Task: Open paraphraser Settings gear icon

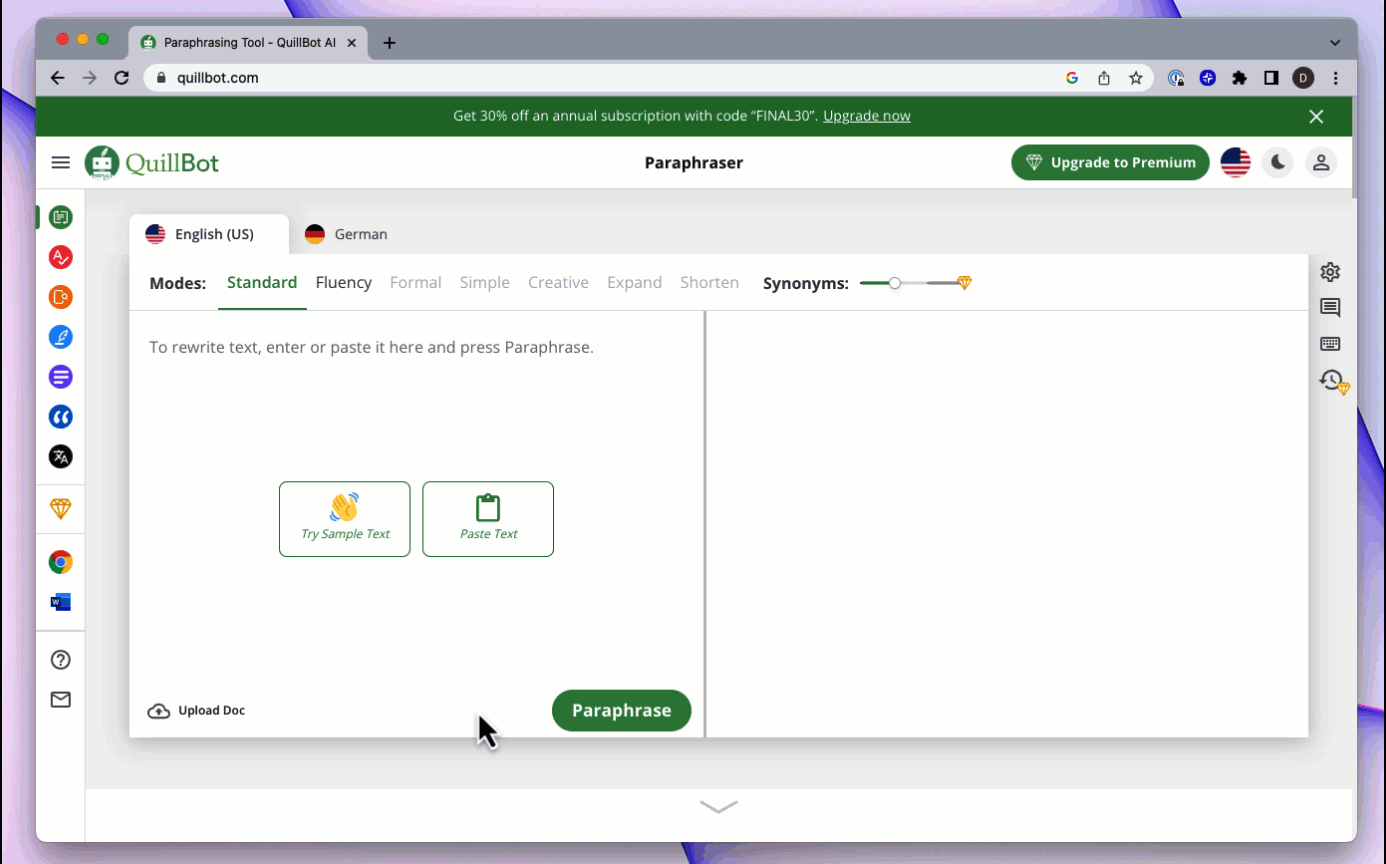Action: tap(1330, 272)
